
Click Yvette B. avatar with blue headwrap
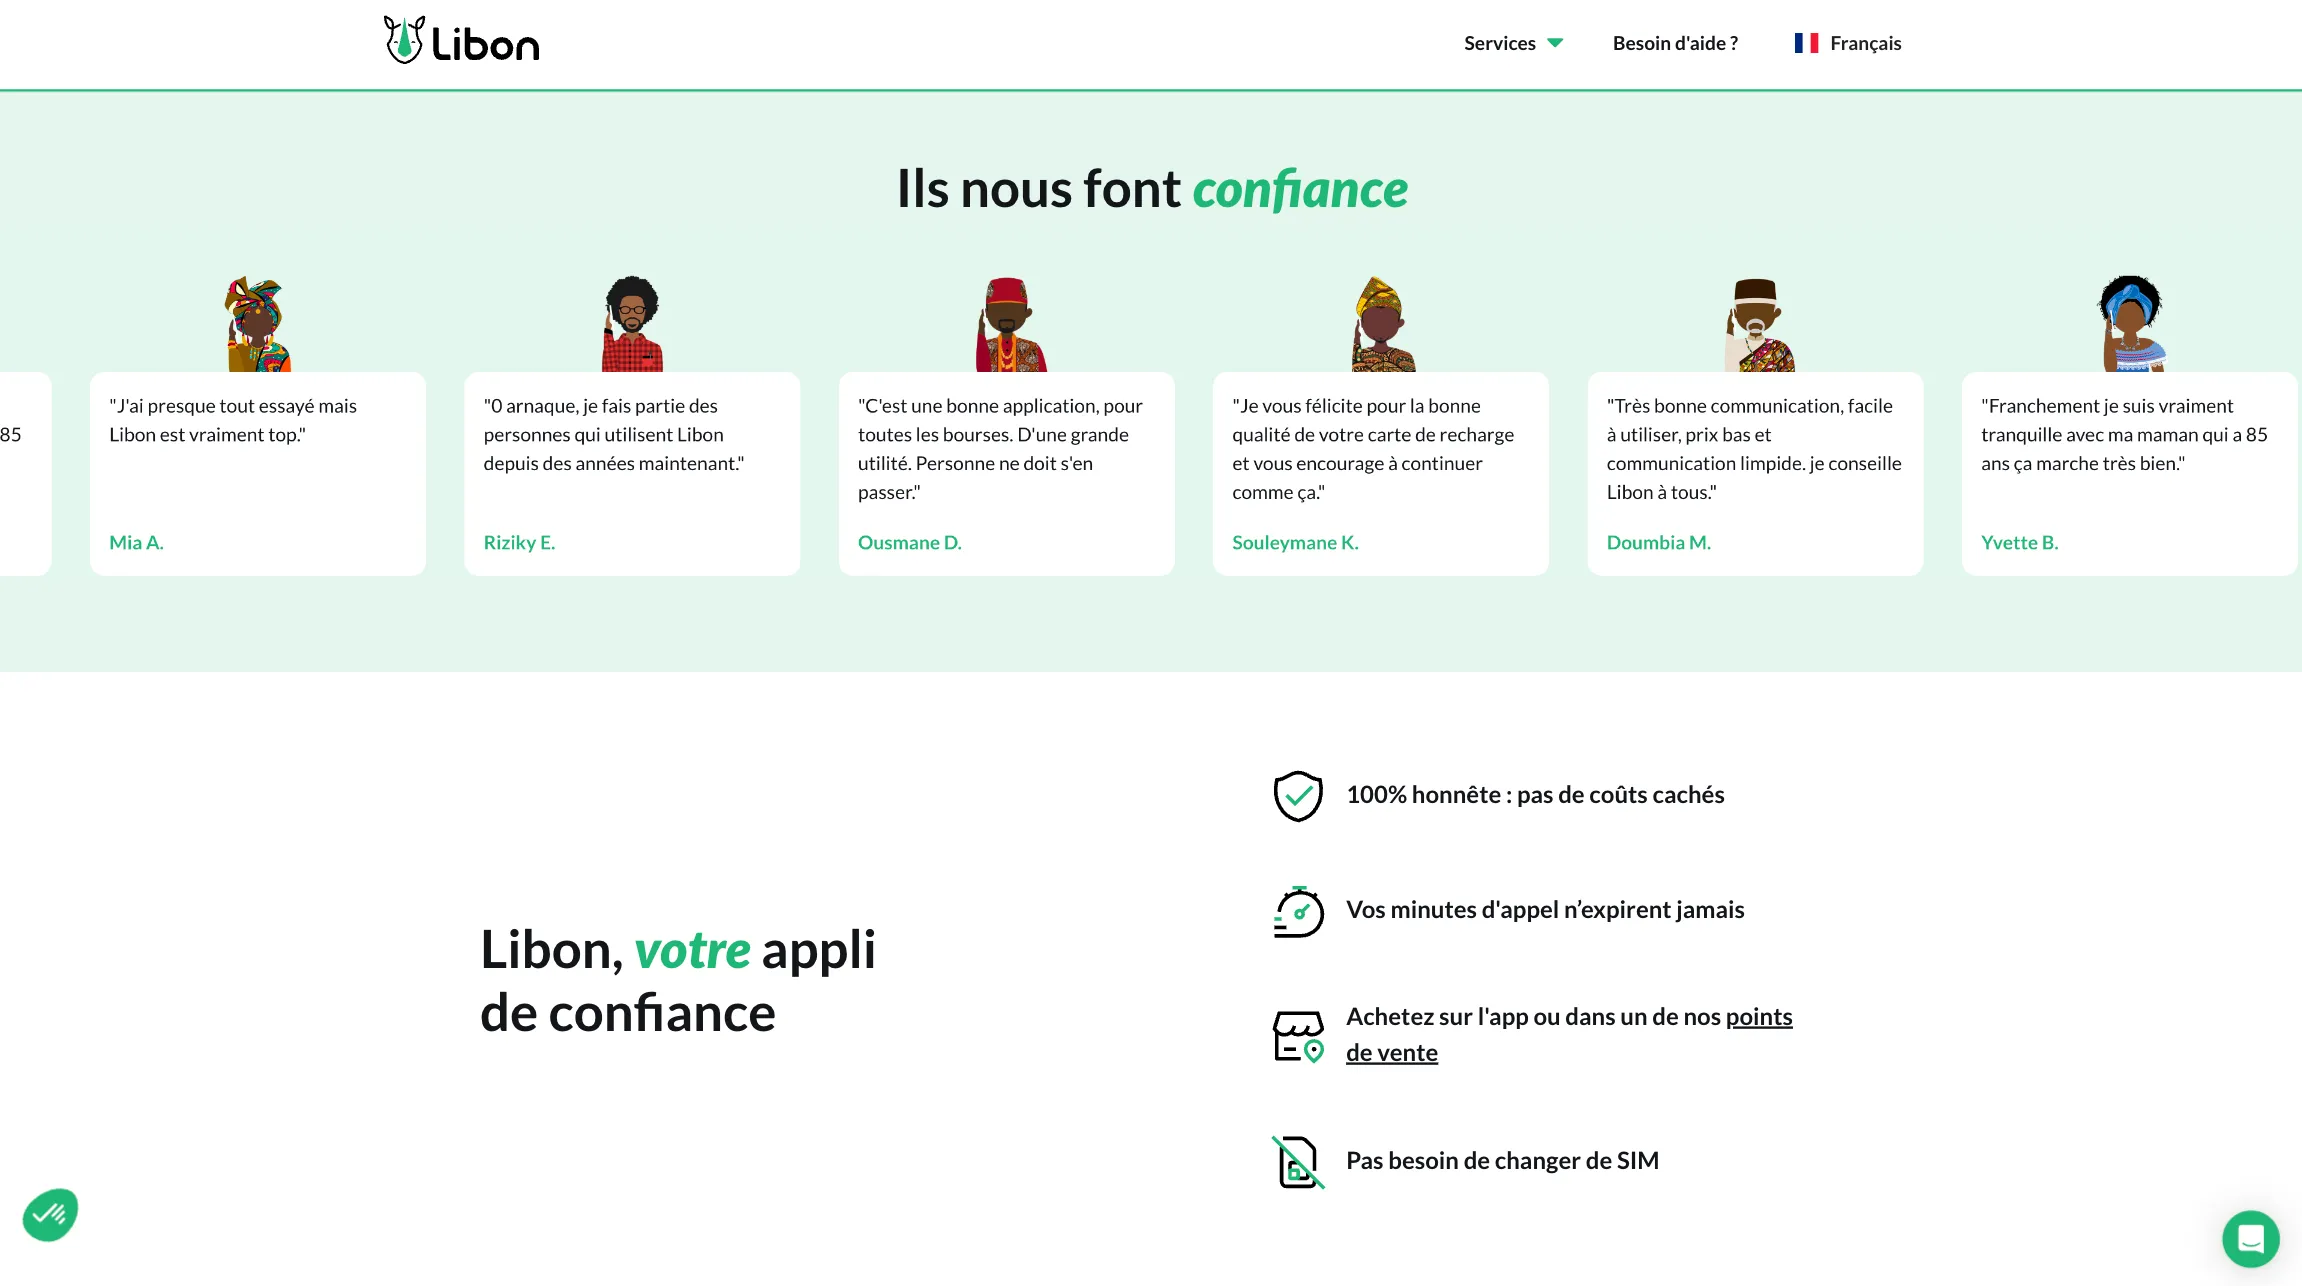(x=2132, y=324)
